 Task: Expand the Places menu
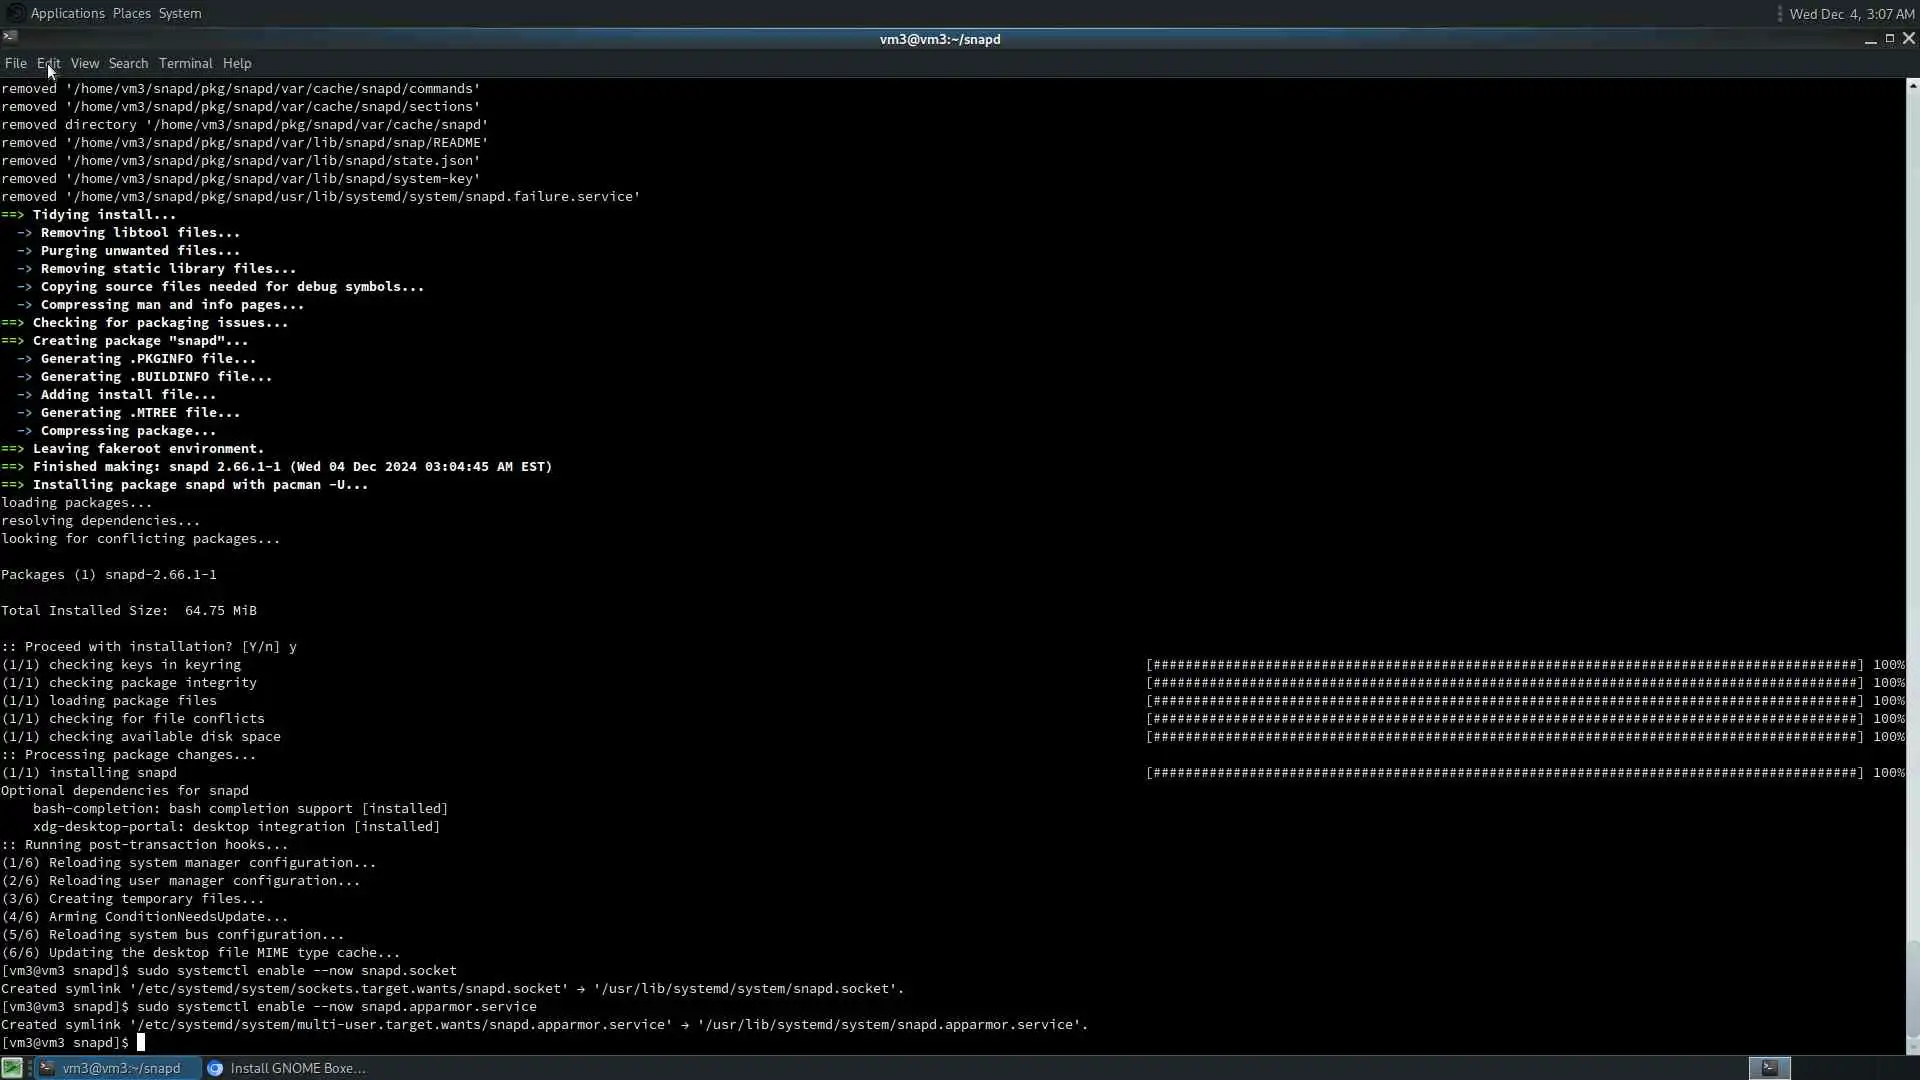(x=131, y=13)
